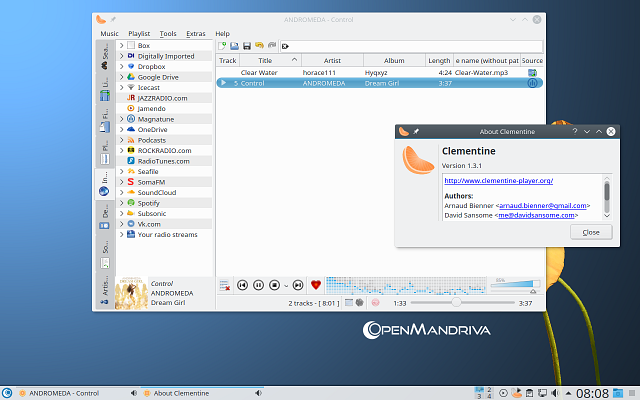Viewport: 640px width, 400px height.
Task: Expand the Digitally Imported node
Action: coord(121,56)
